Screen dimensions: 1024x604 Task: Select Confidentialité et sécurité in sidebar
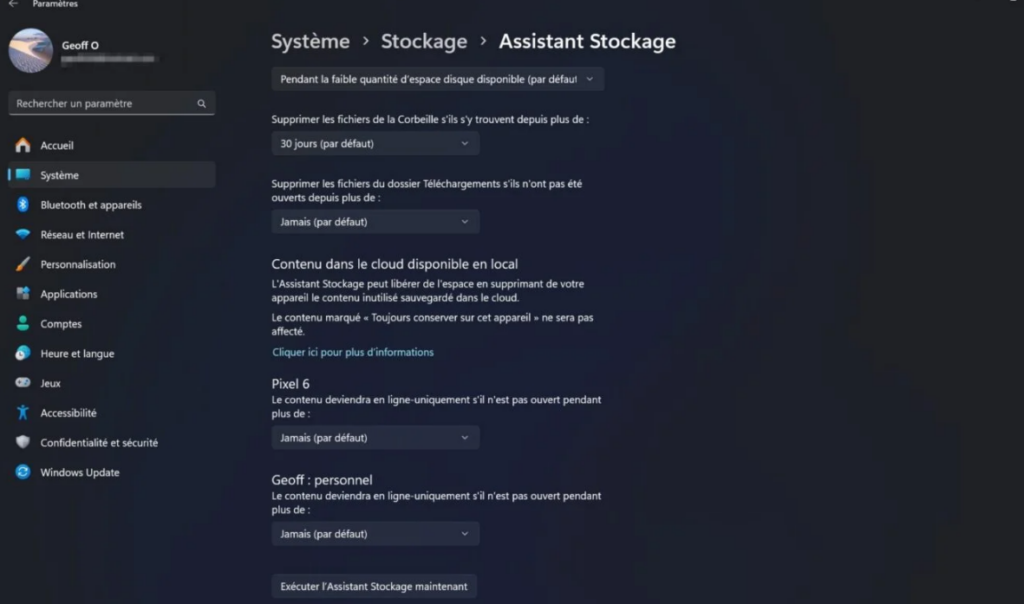point(99,443)
